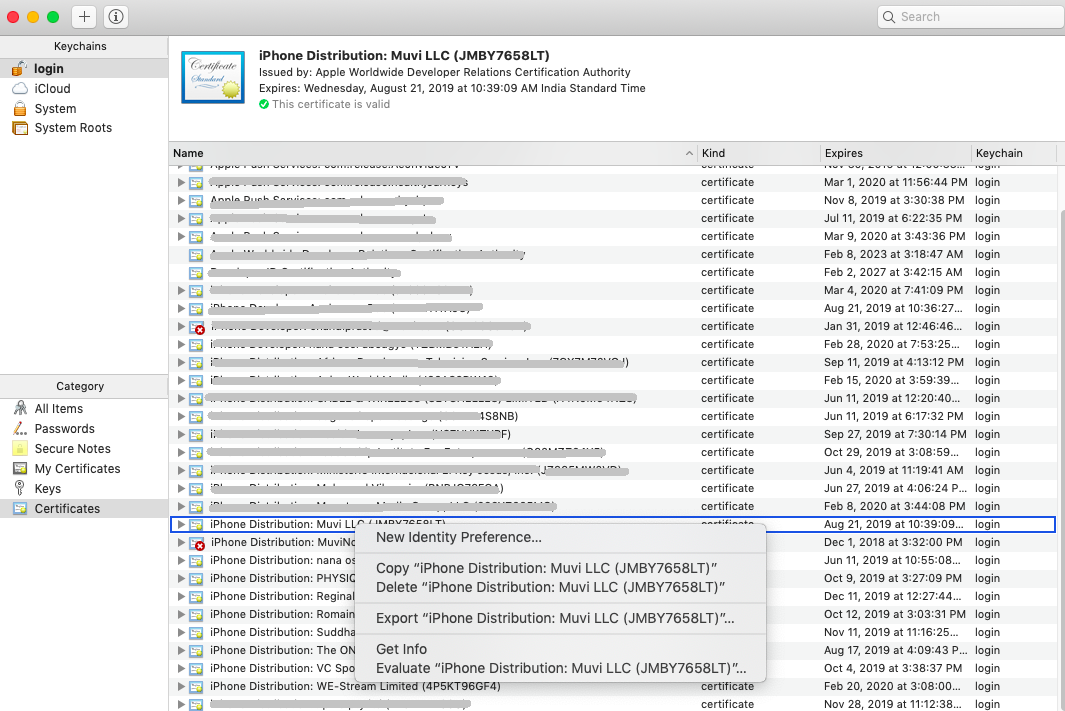This screenshot has width=1065, height=711.
Task: Expand the certificate expiring Mar 4, 2020
Action: tap(181, 291)
